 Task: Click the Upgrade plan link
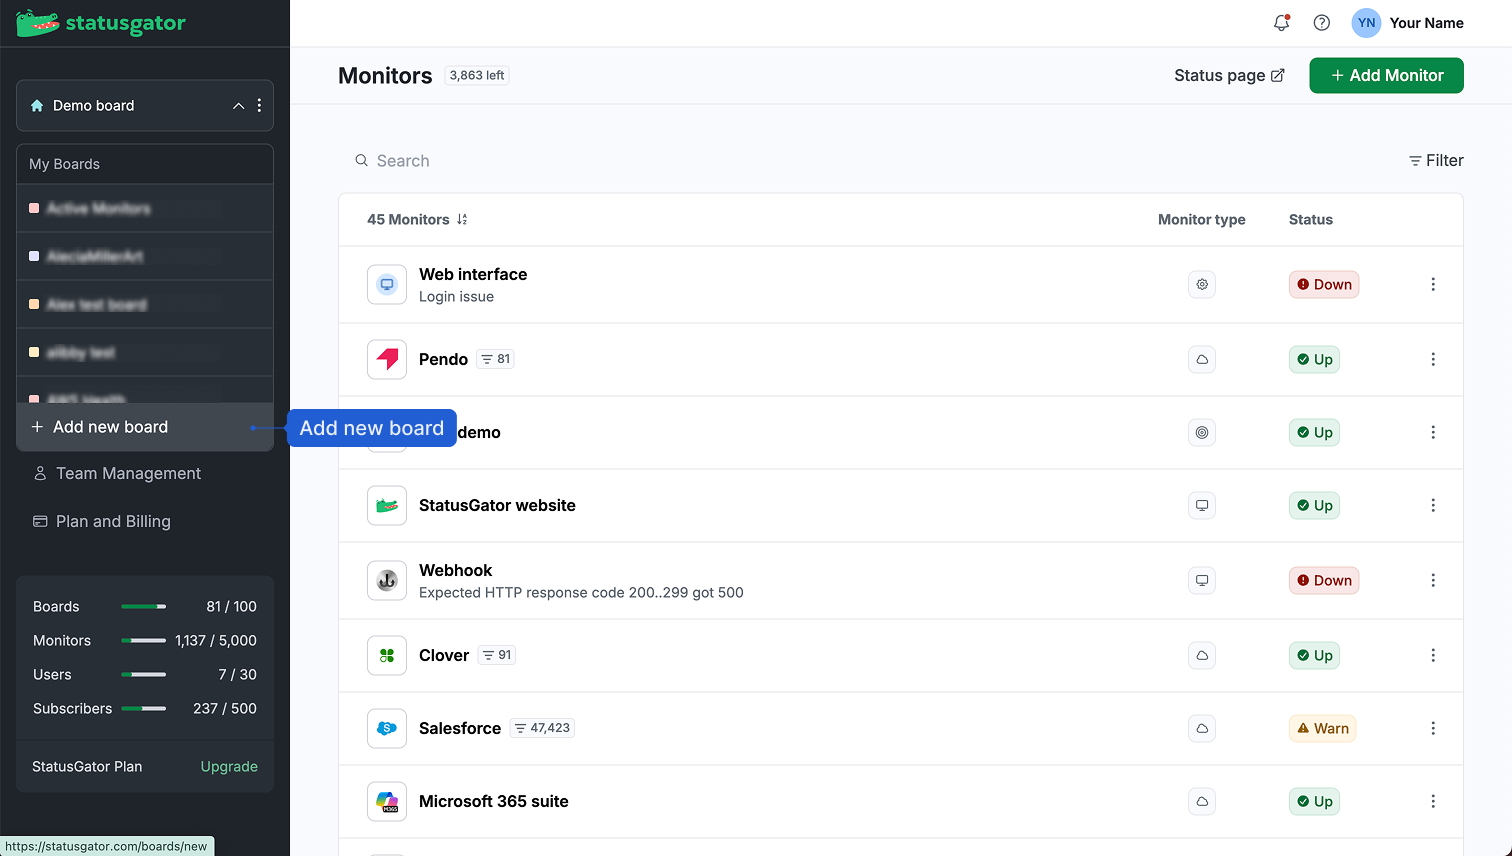[229, 766]
